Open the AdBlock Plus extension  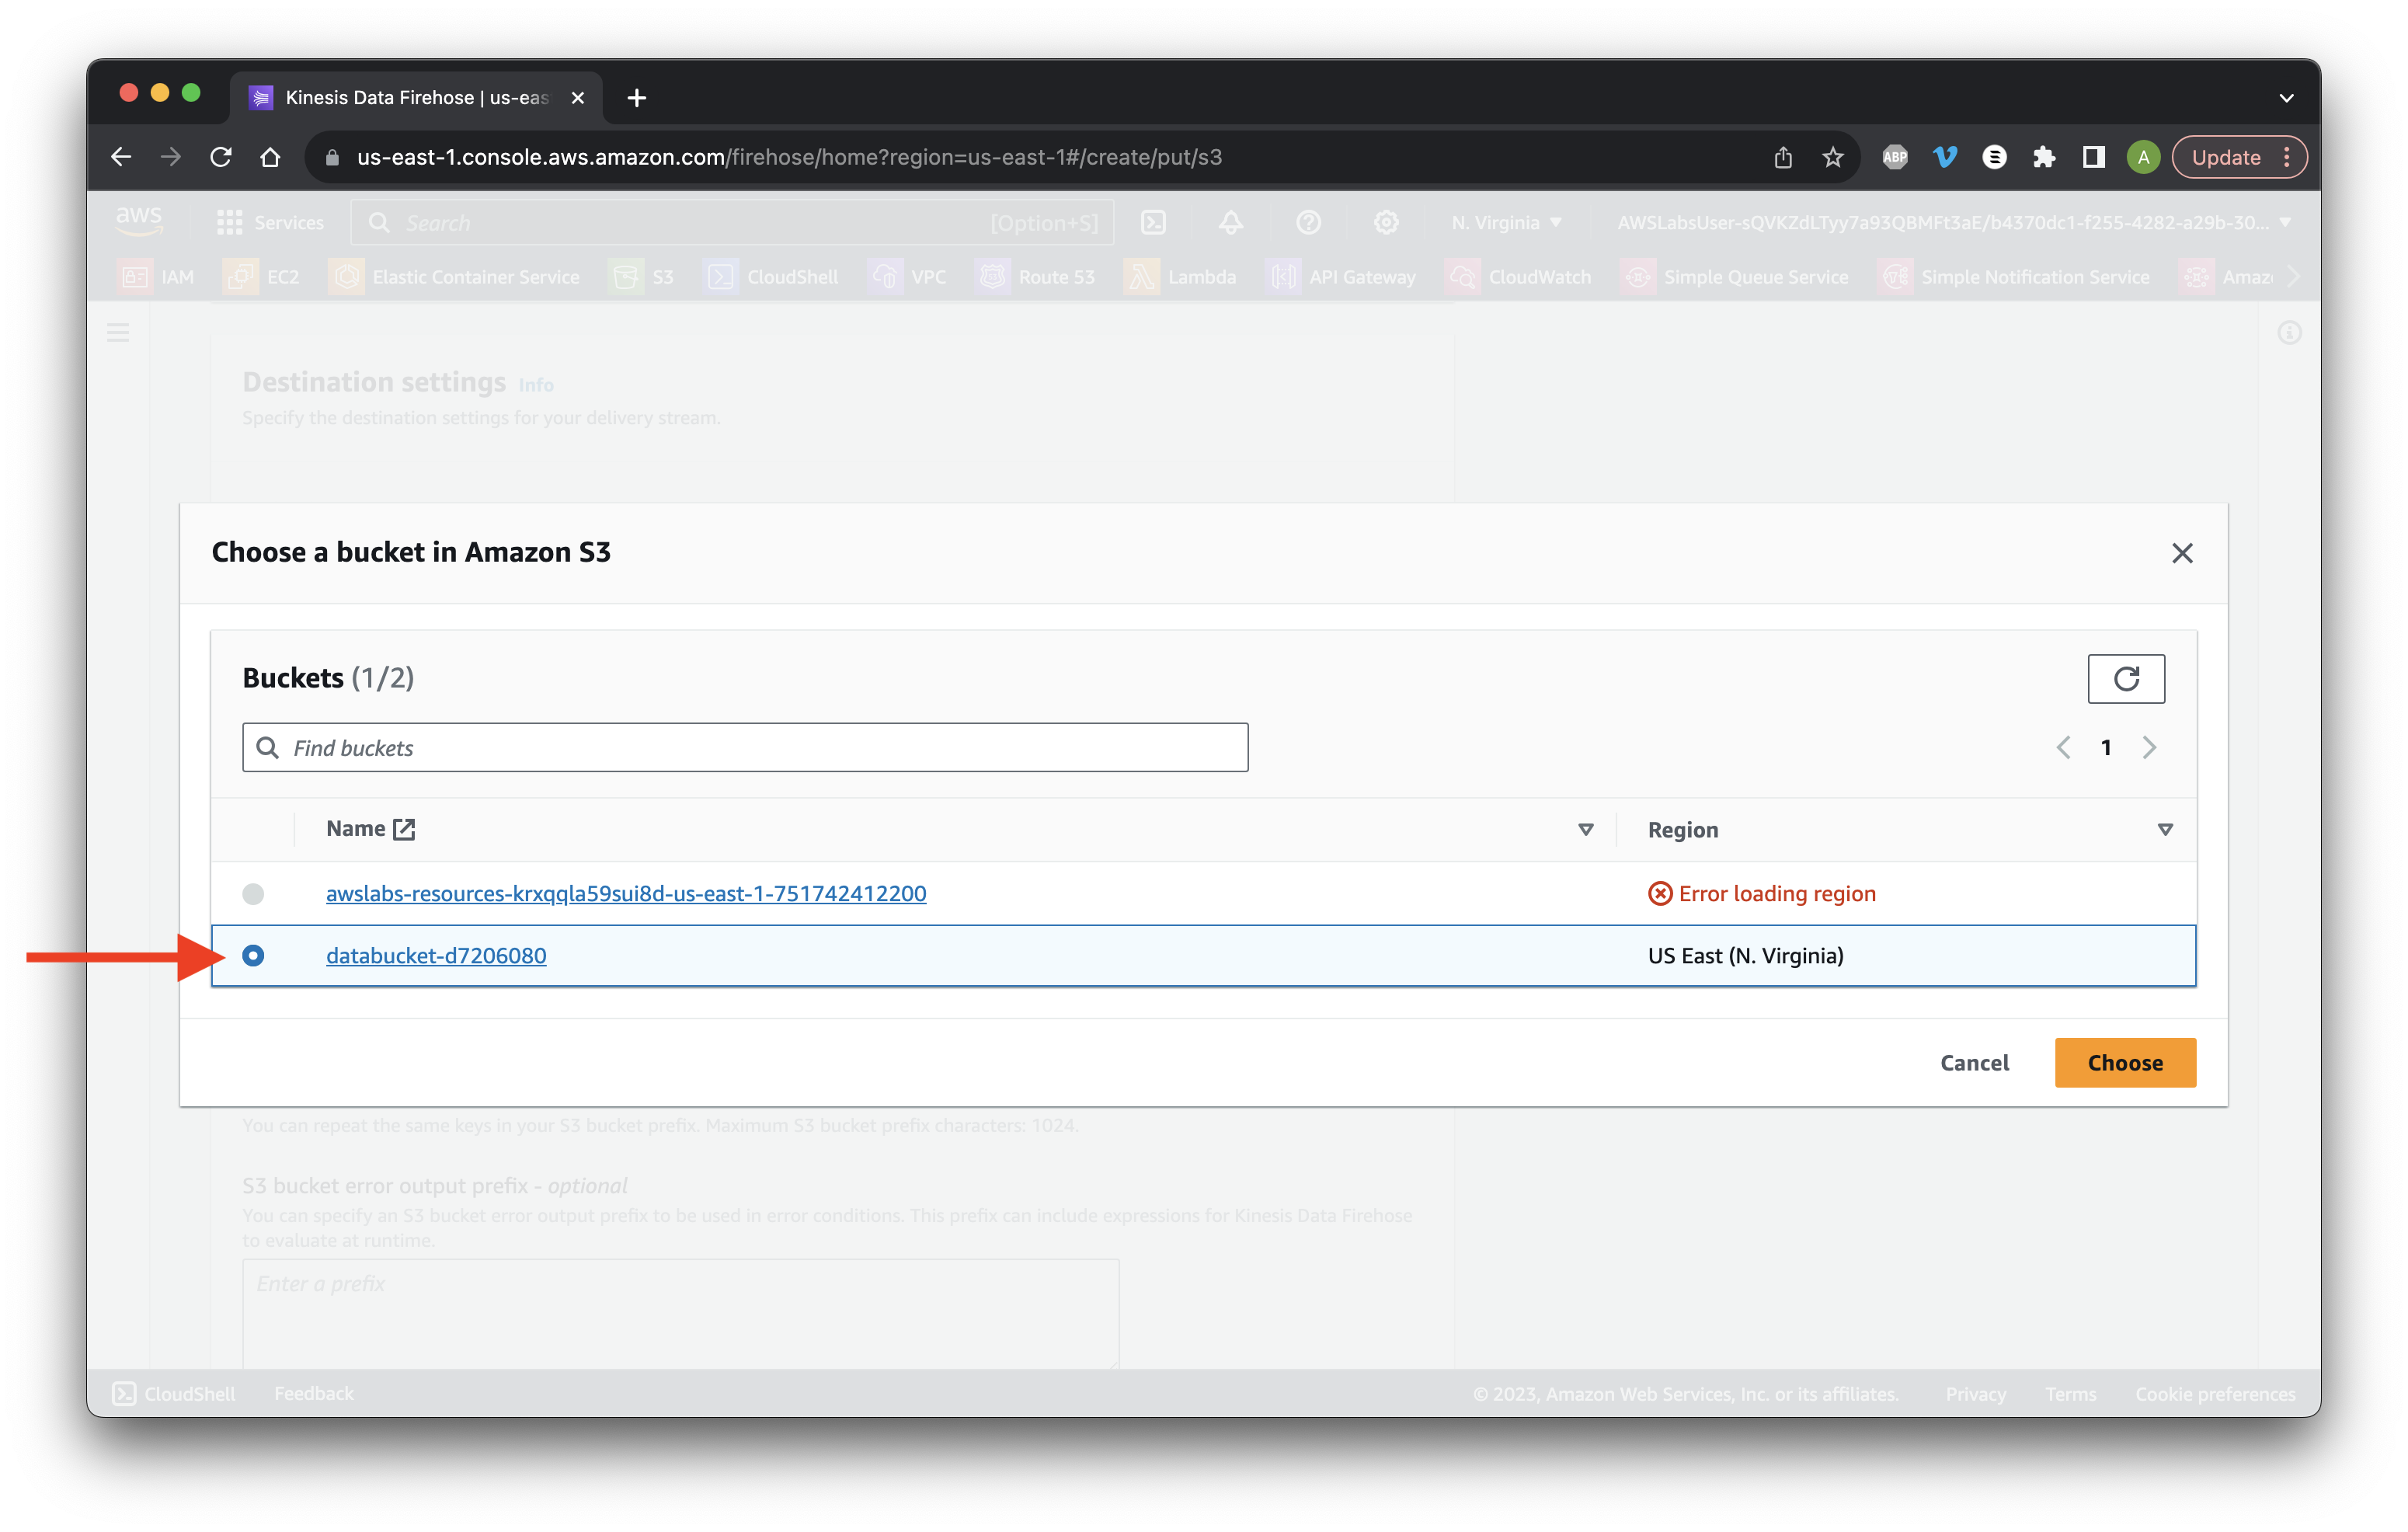(x=1895, y=157)
